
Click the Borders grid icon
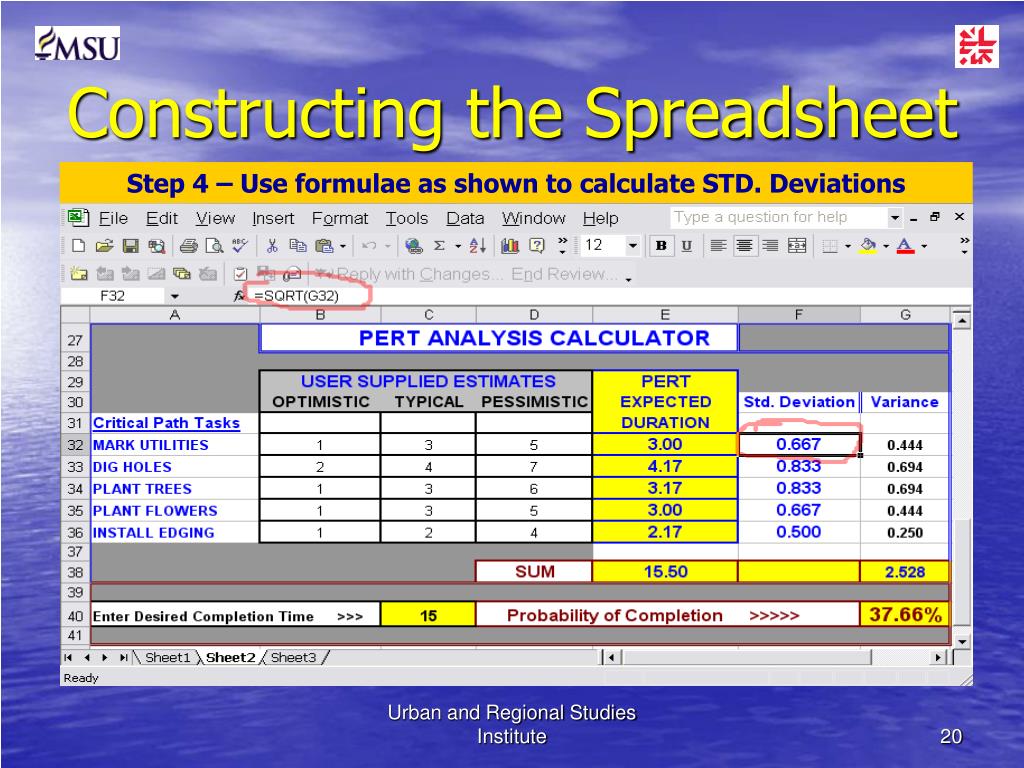click(829, 246)
